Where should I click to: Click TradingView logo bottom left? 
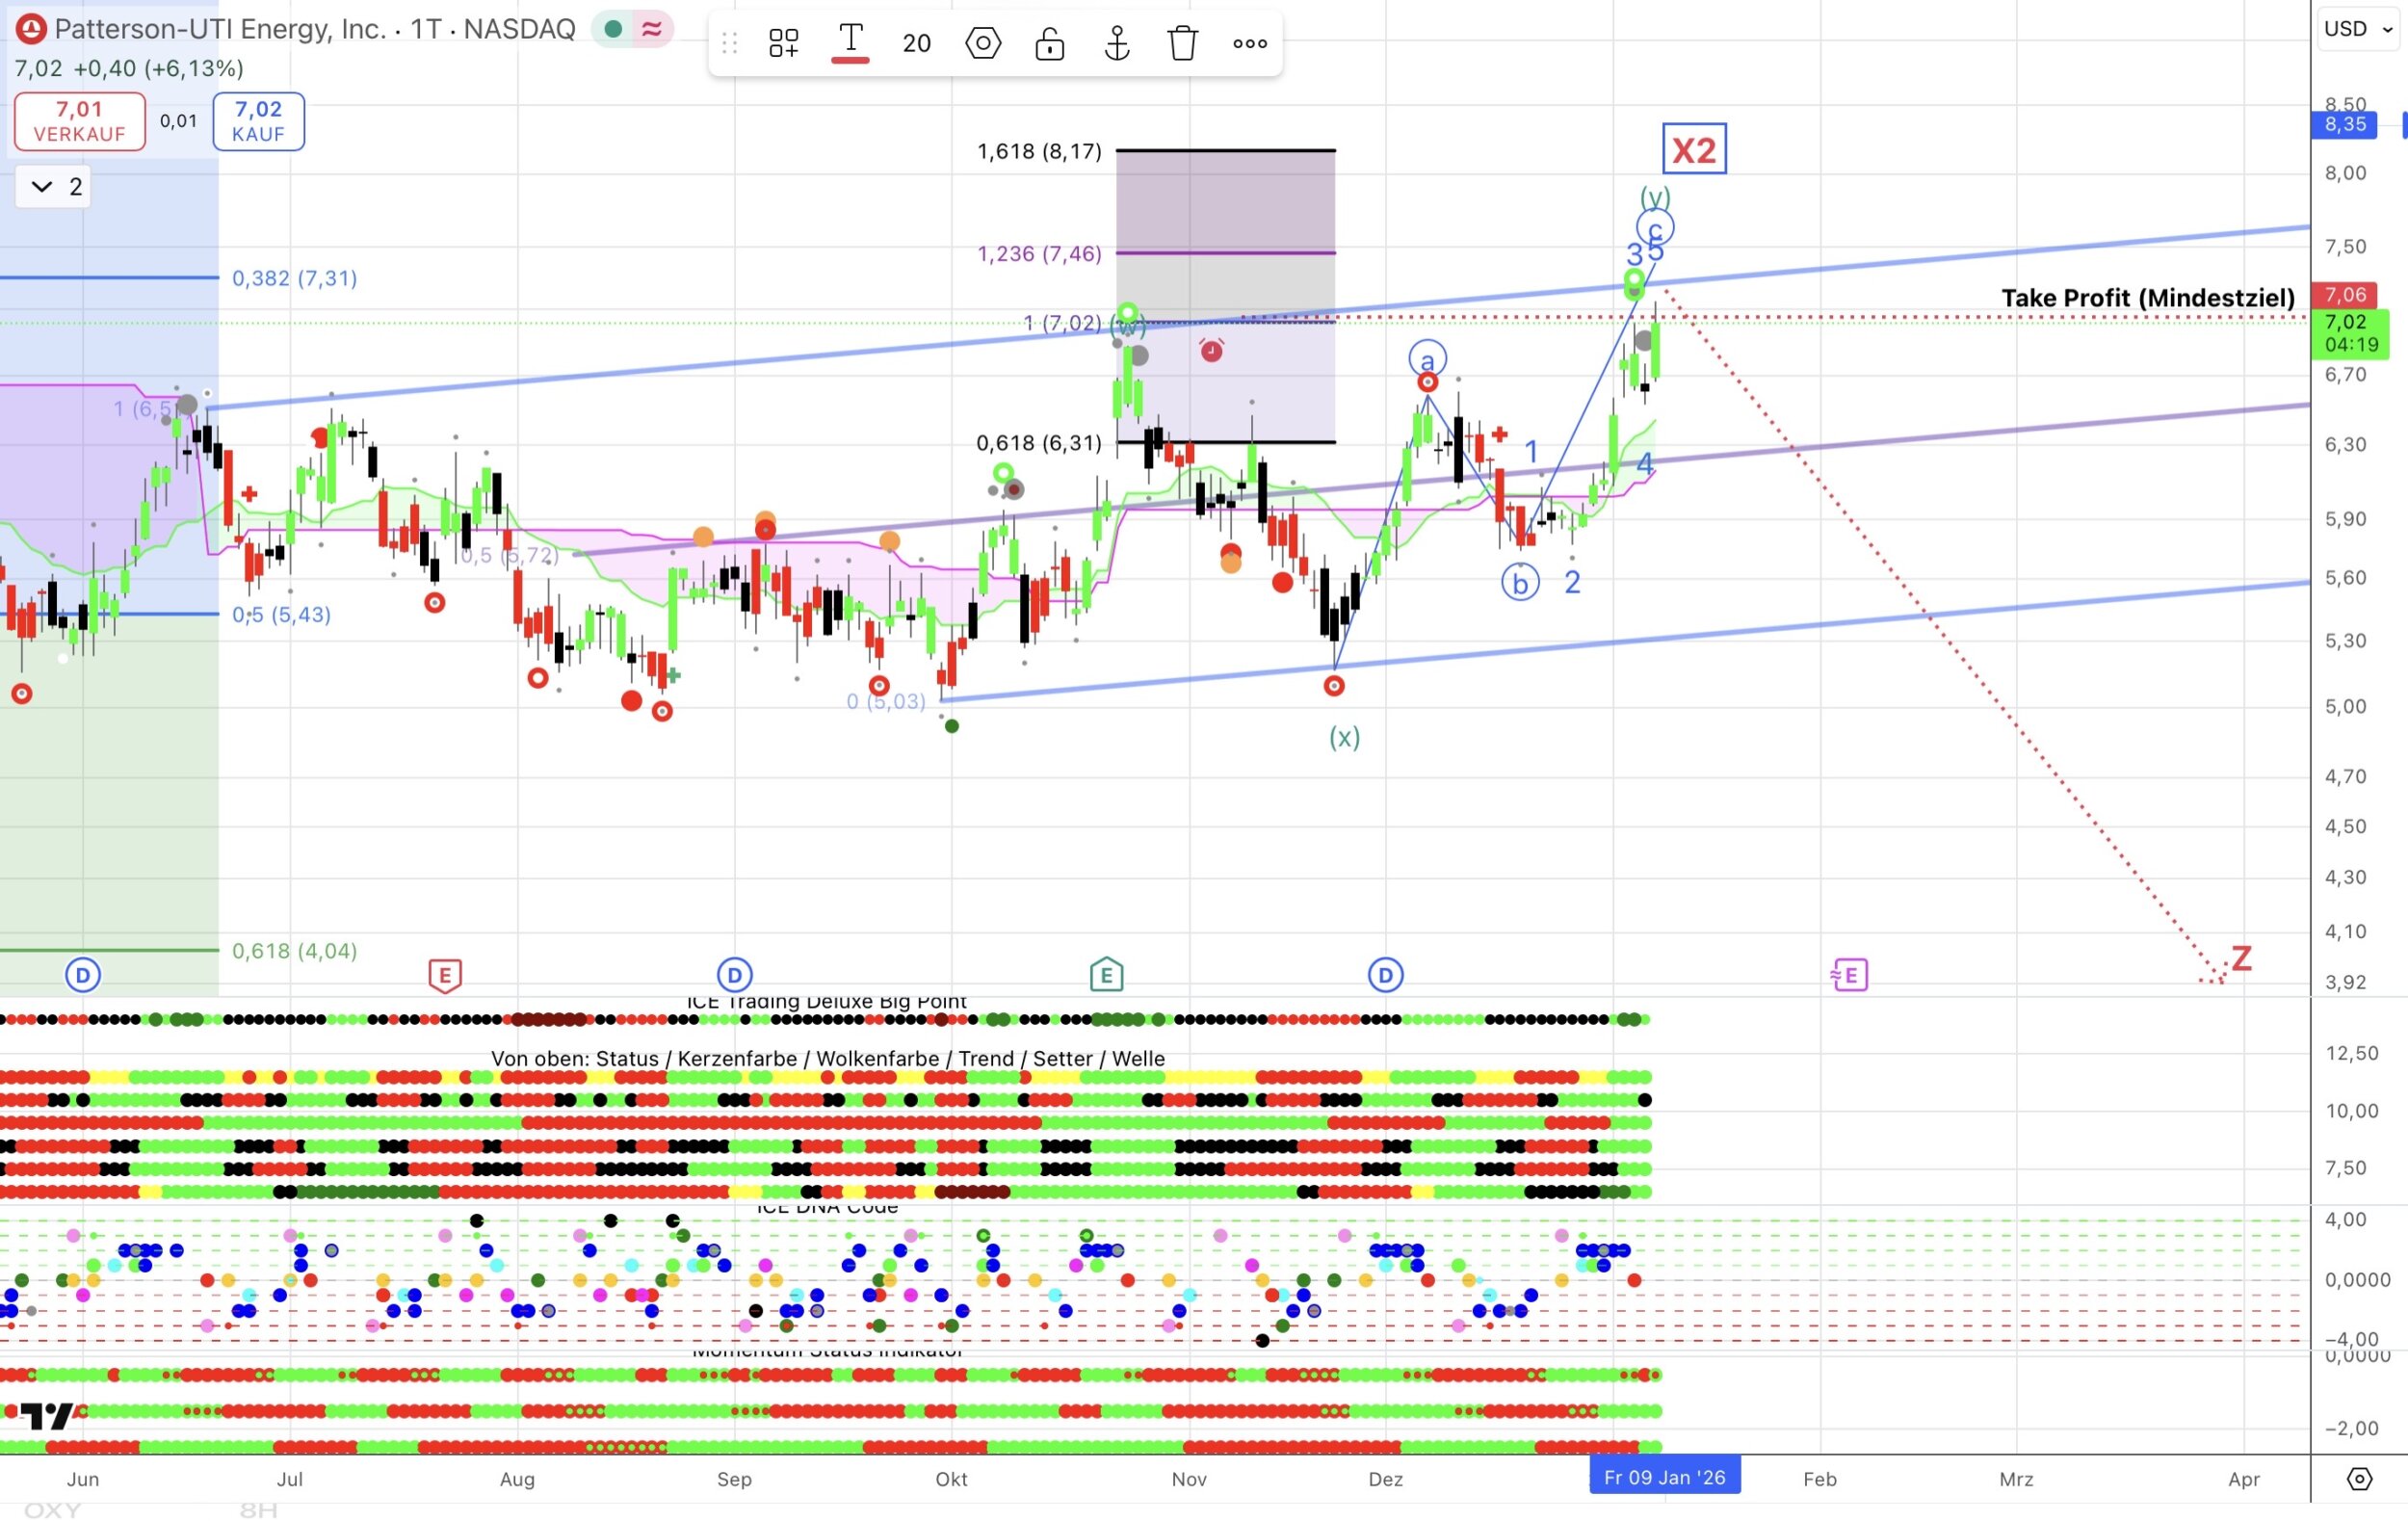[47, 1415]
